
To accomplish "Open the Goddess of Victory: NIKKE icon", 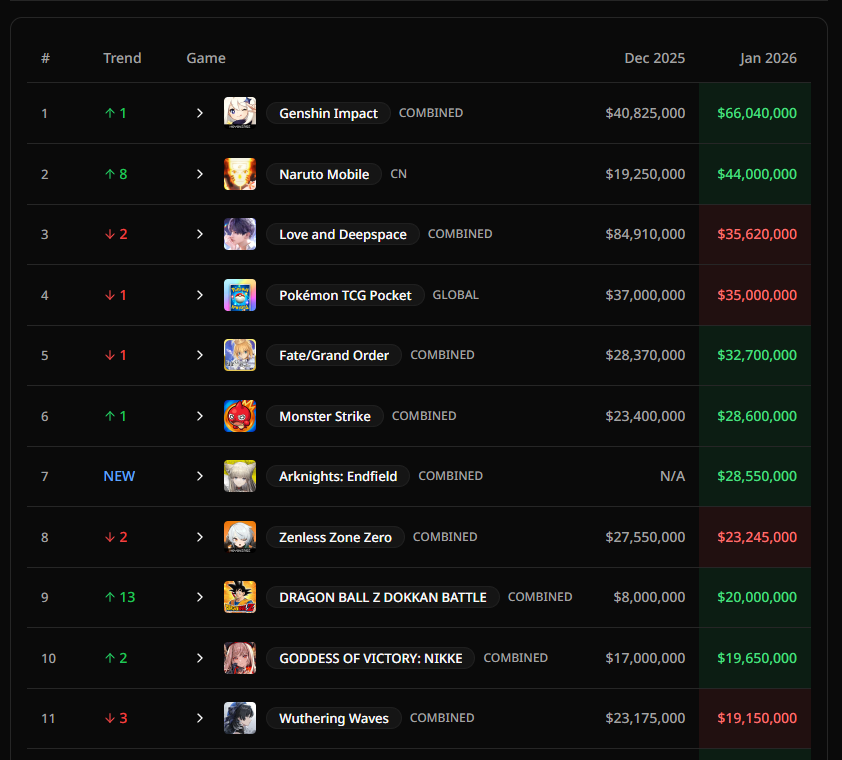I will point(239,658).
